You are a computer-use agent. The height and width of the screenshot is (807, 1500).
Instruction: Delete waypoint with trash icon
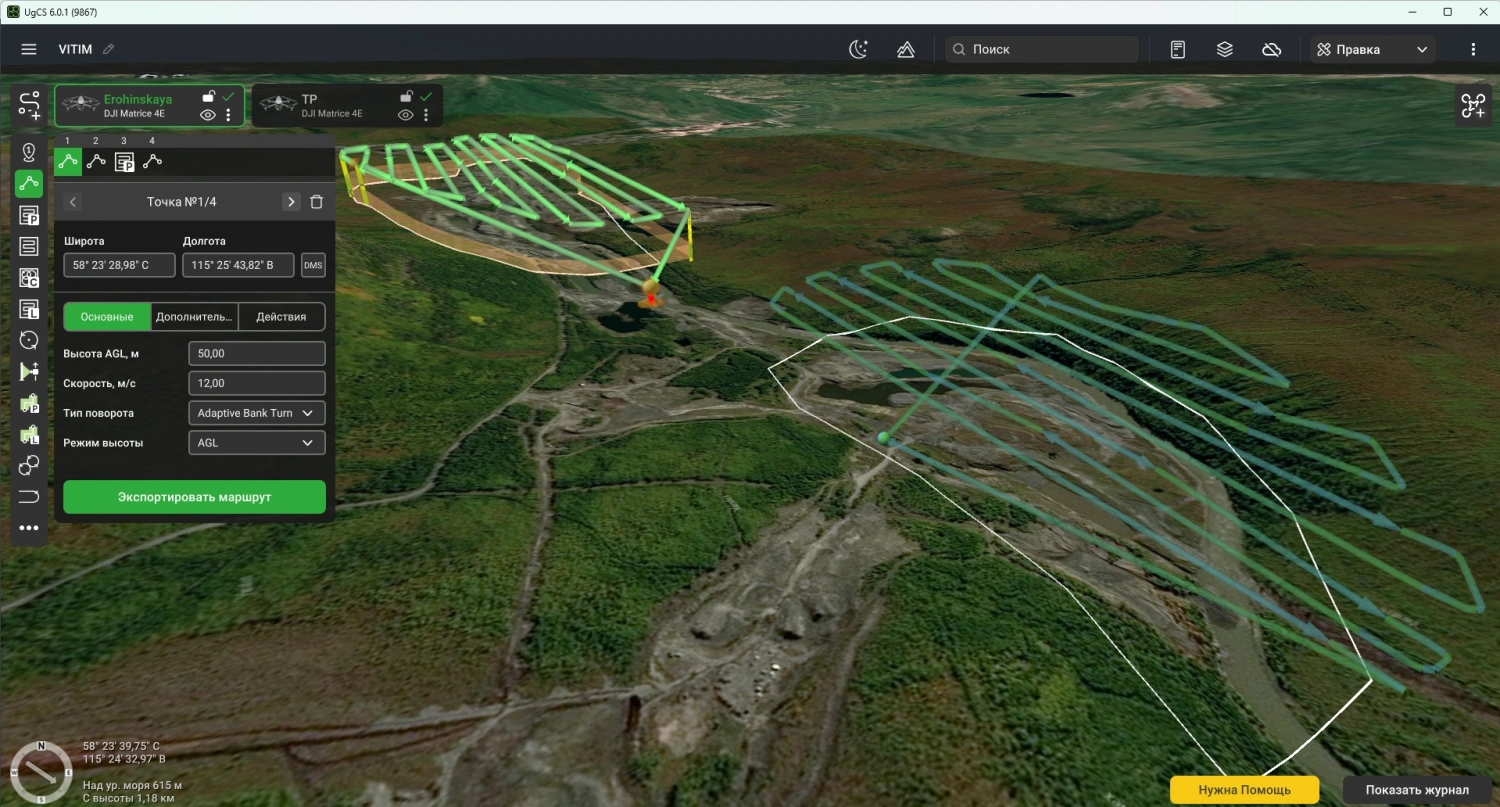pos(316,202)
